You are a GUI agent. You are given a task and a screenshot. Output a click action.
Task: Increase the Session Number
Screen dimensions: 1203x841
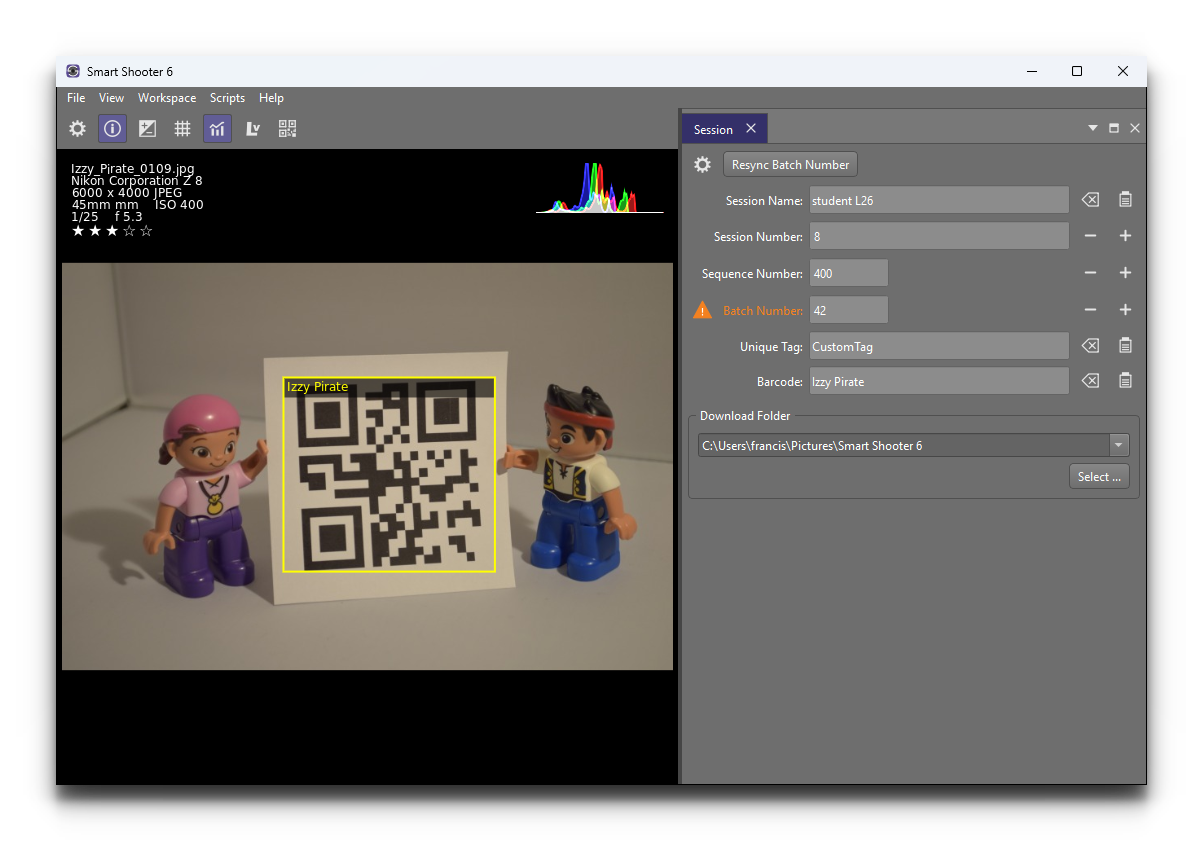(x=1125, y=236)
